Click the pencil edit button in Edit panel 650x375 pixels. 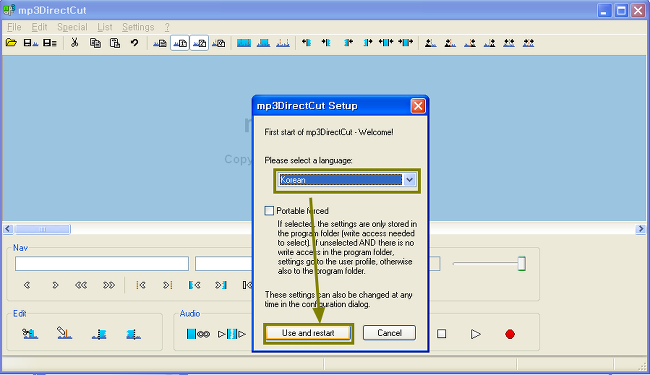tap(64, 334)
